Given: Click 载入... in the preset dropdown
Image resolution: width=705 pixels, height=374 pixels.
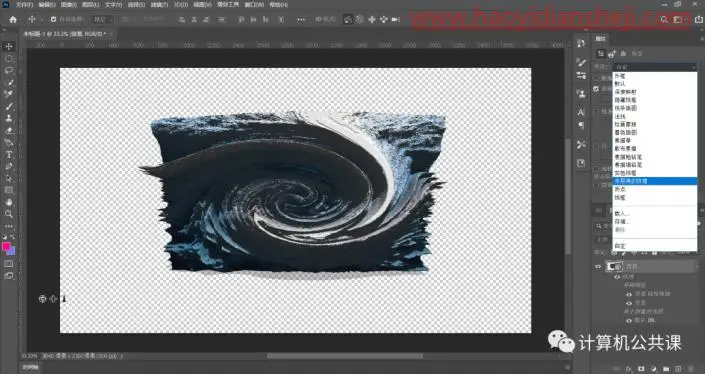Looking at the screenshot, I should [x=655, y=214].
